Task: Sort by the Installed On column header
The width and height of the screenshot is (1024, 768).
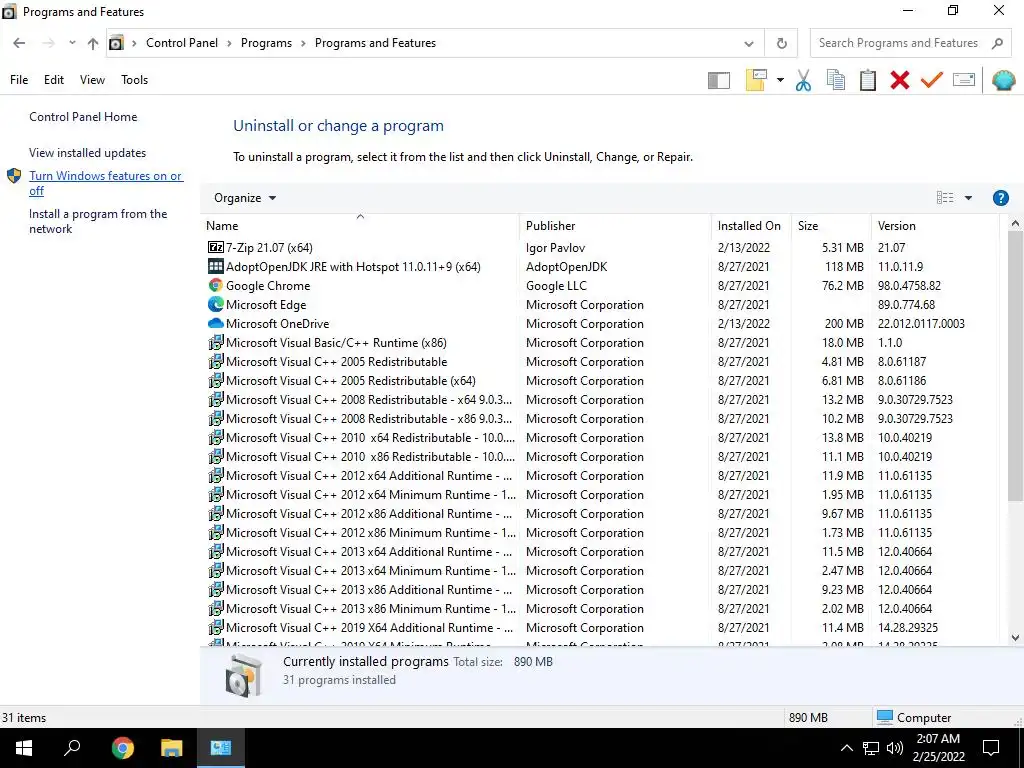Action: click(751, 226)
